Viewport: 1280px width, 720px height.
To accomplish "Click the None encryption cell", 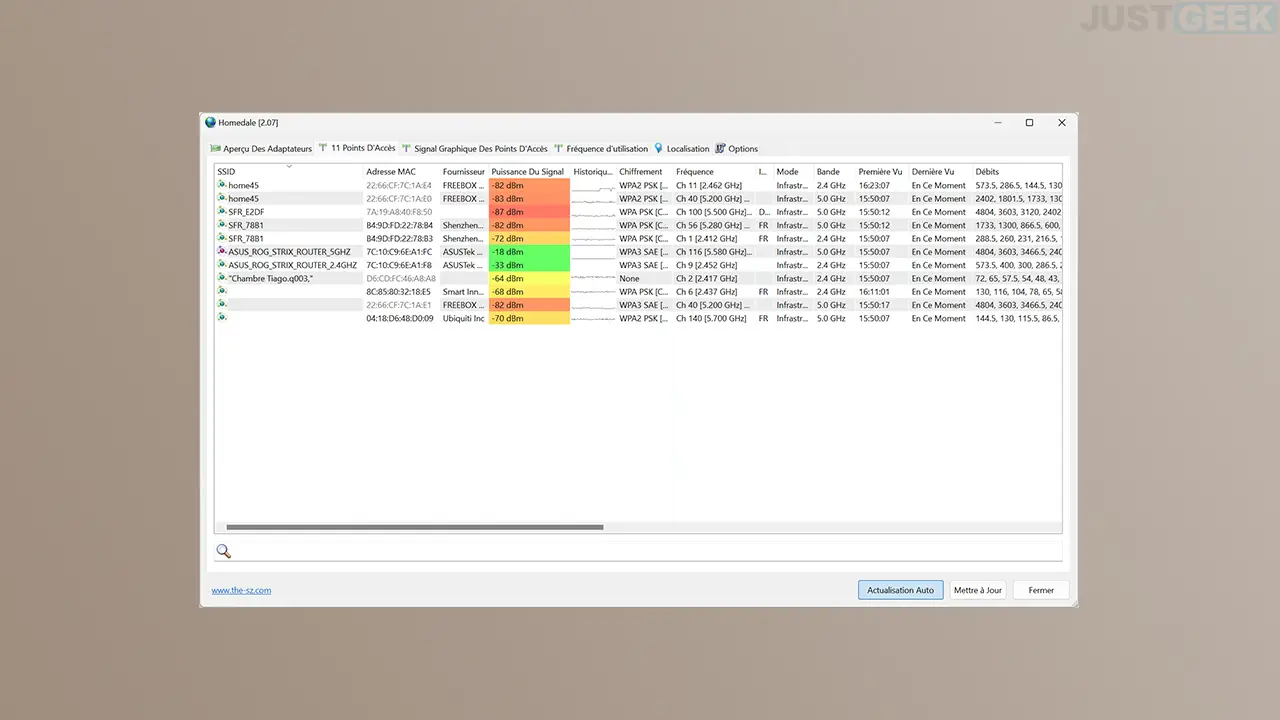I will (629, 278).
